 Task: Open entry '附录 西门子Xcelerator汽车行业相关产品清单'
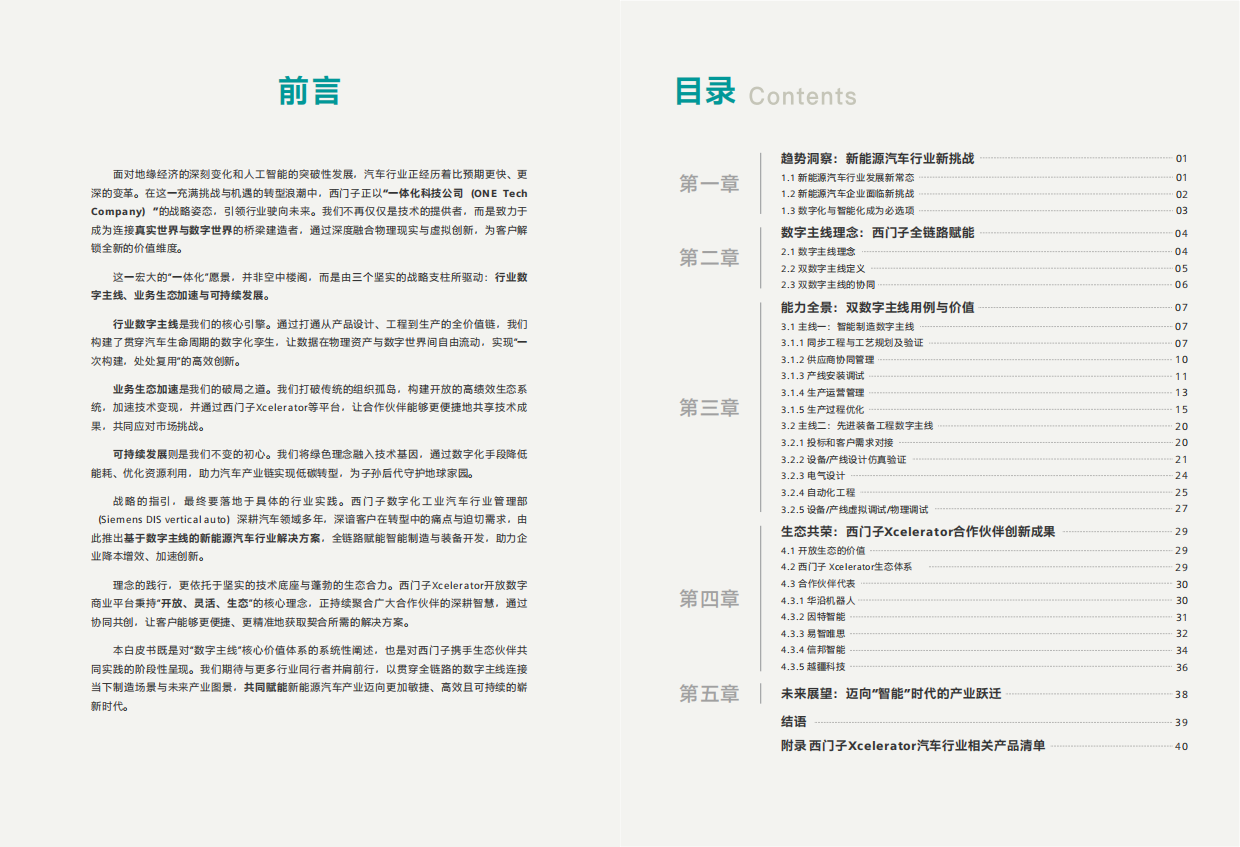[x=913, y=746]
